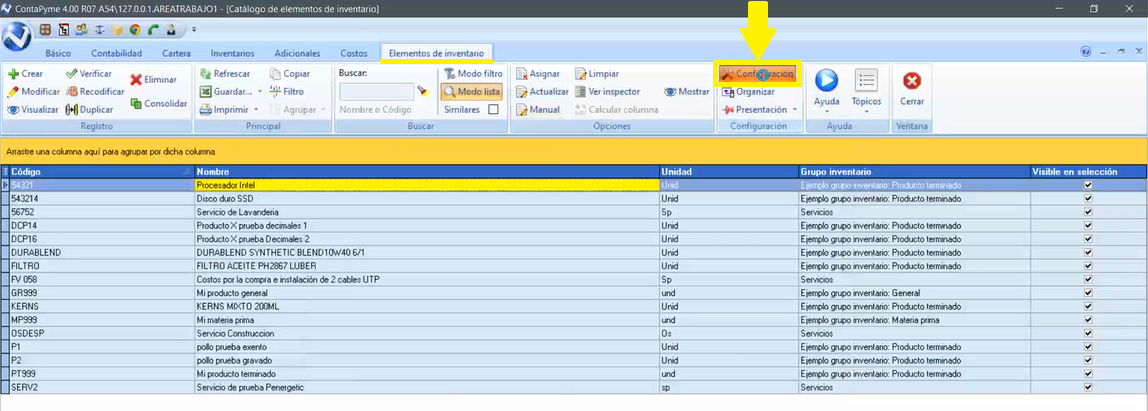Activate Modo lista
The width and height of the screenshot is (1148, 411).
pos(472,92)
